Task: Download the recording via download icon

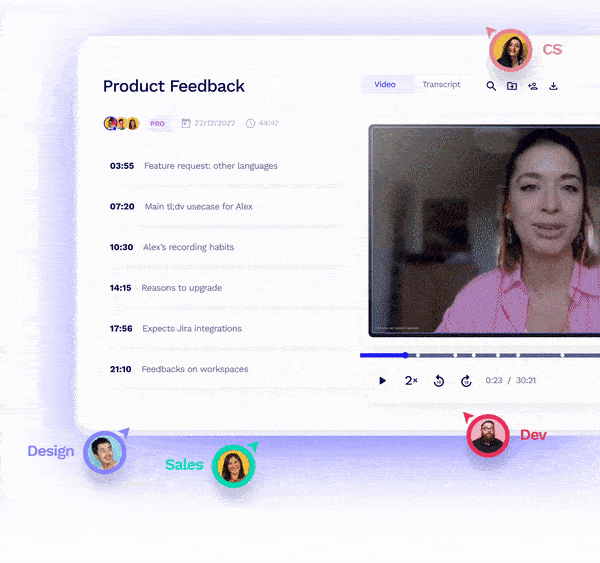Action: (553, 86)
